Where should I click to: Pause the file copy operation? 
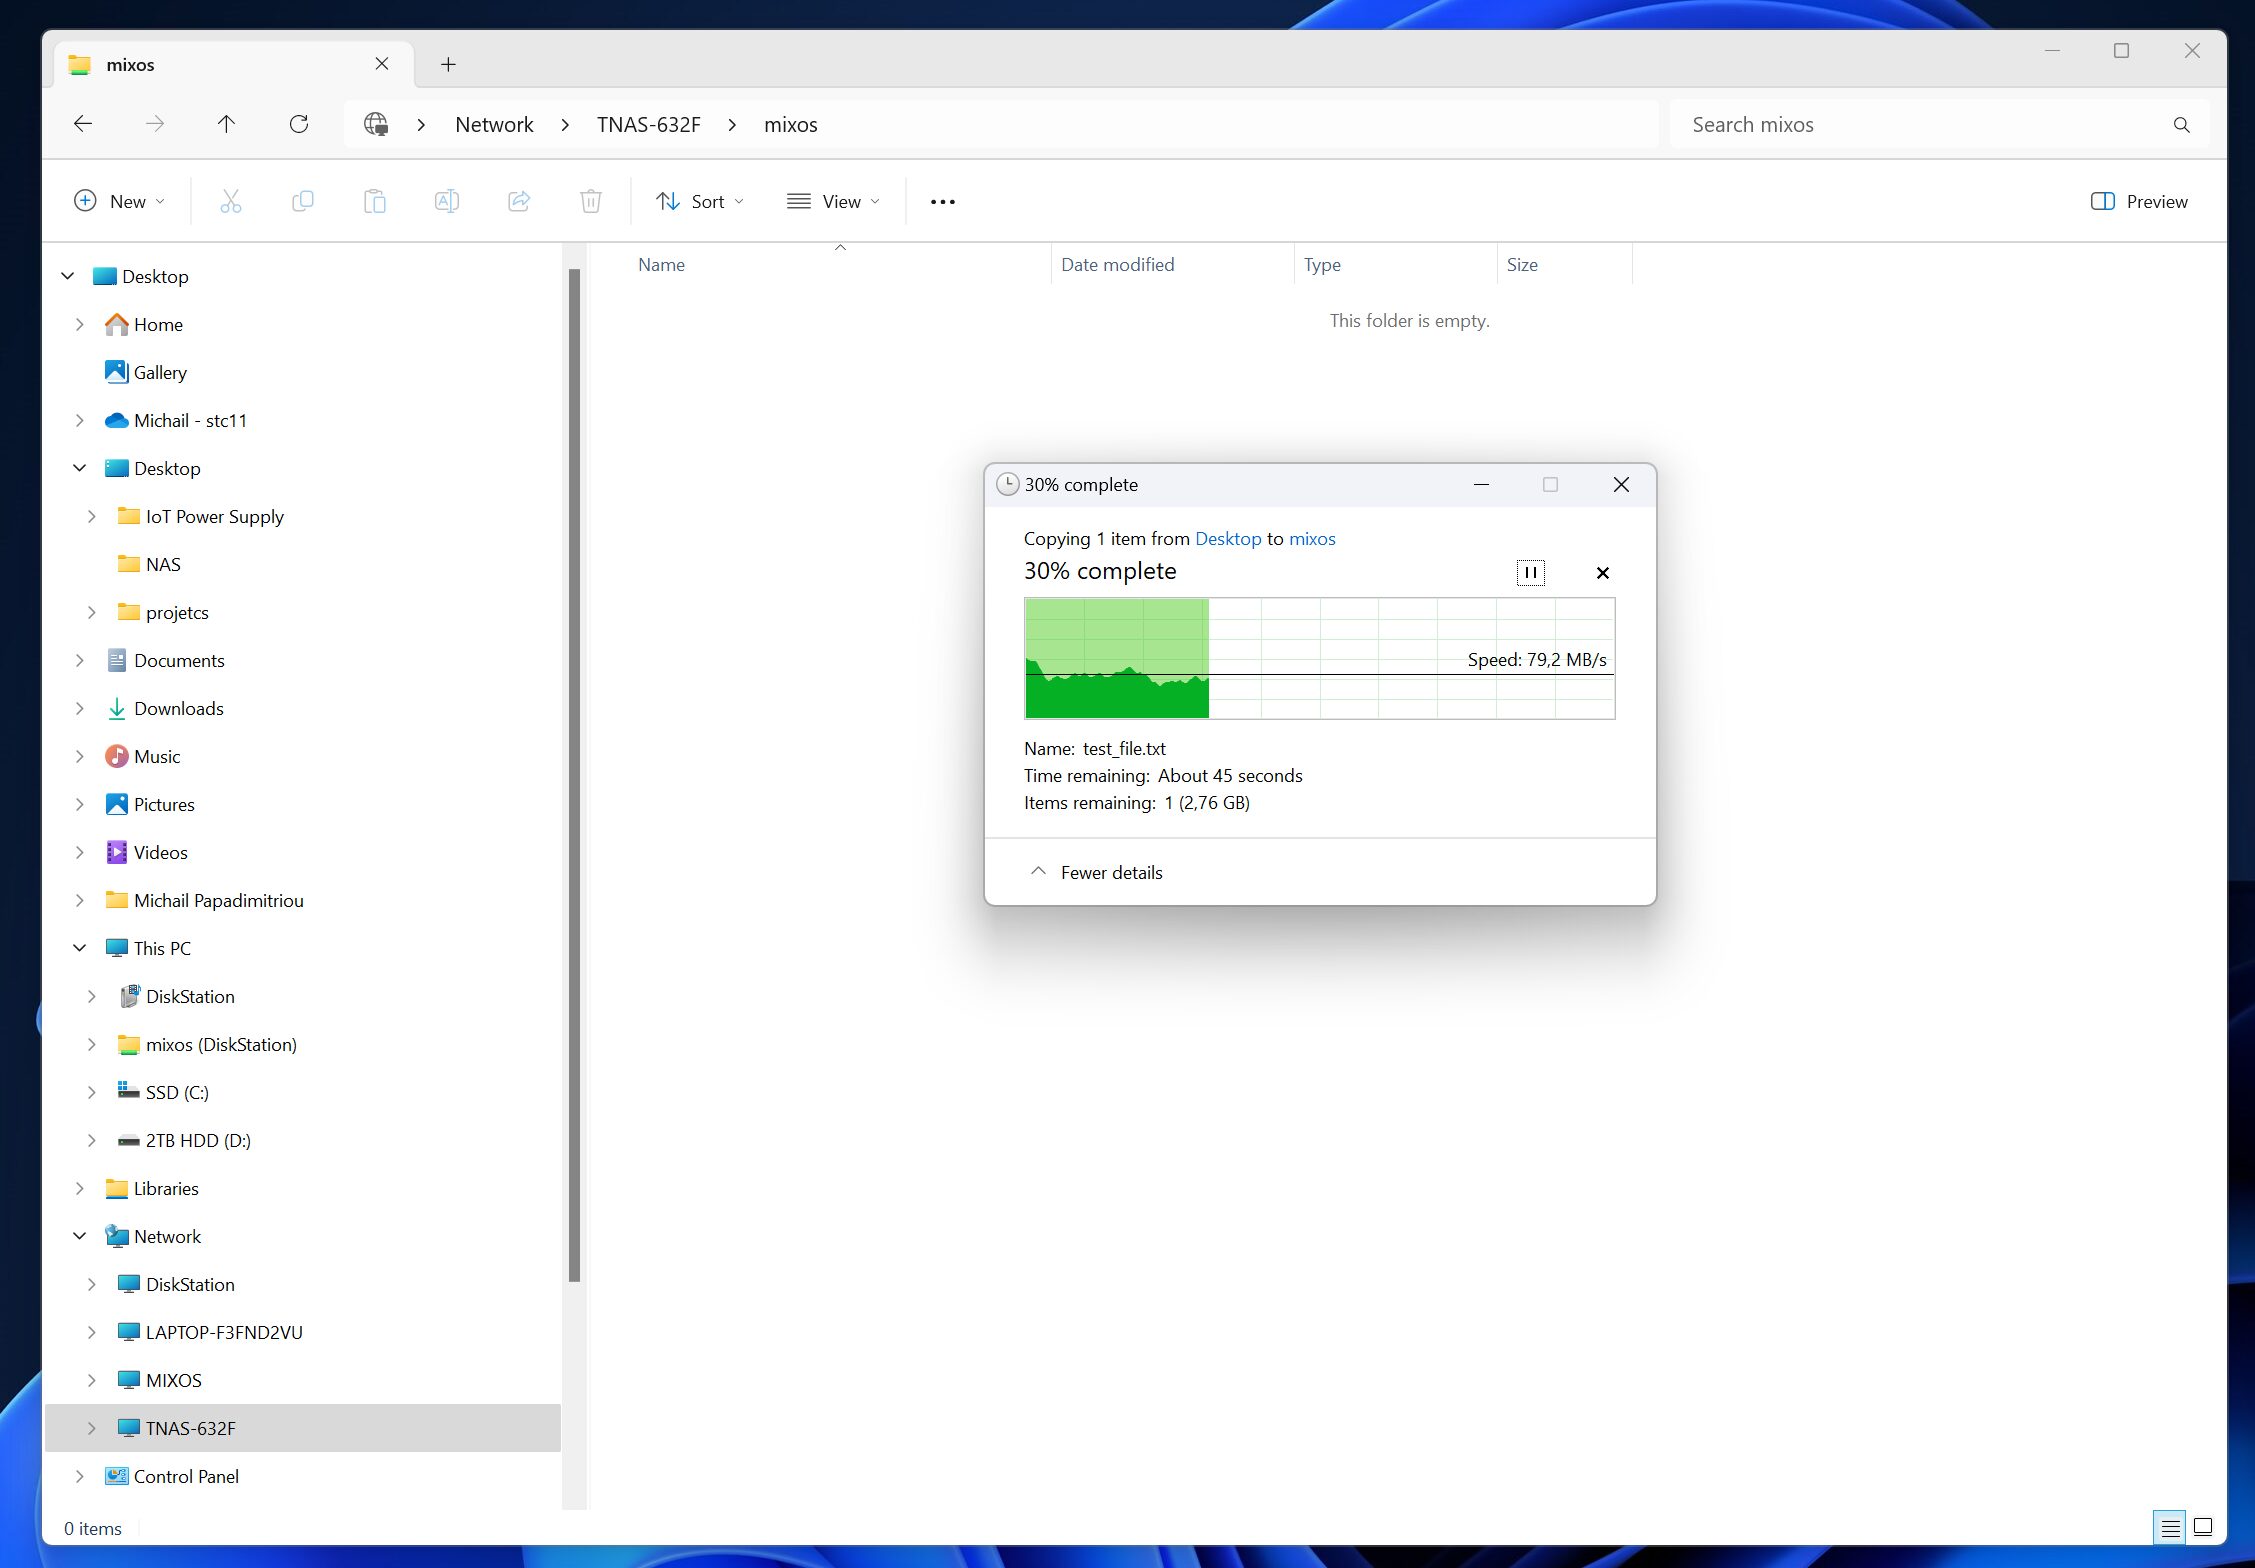click(1530, 573)
